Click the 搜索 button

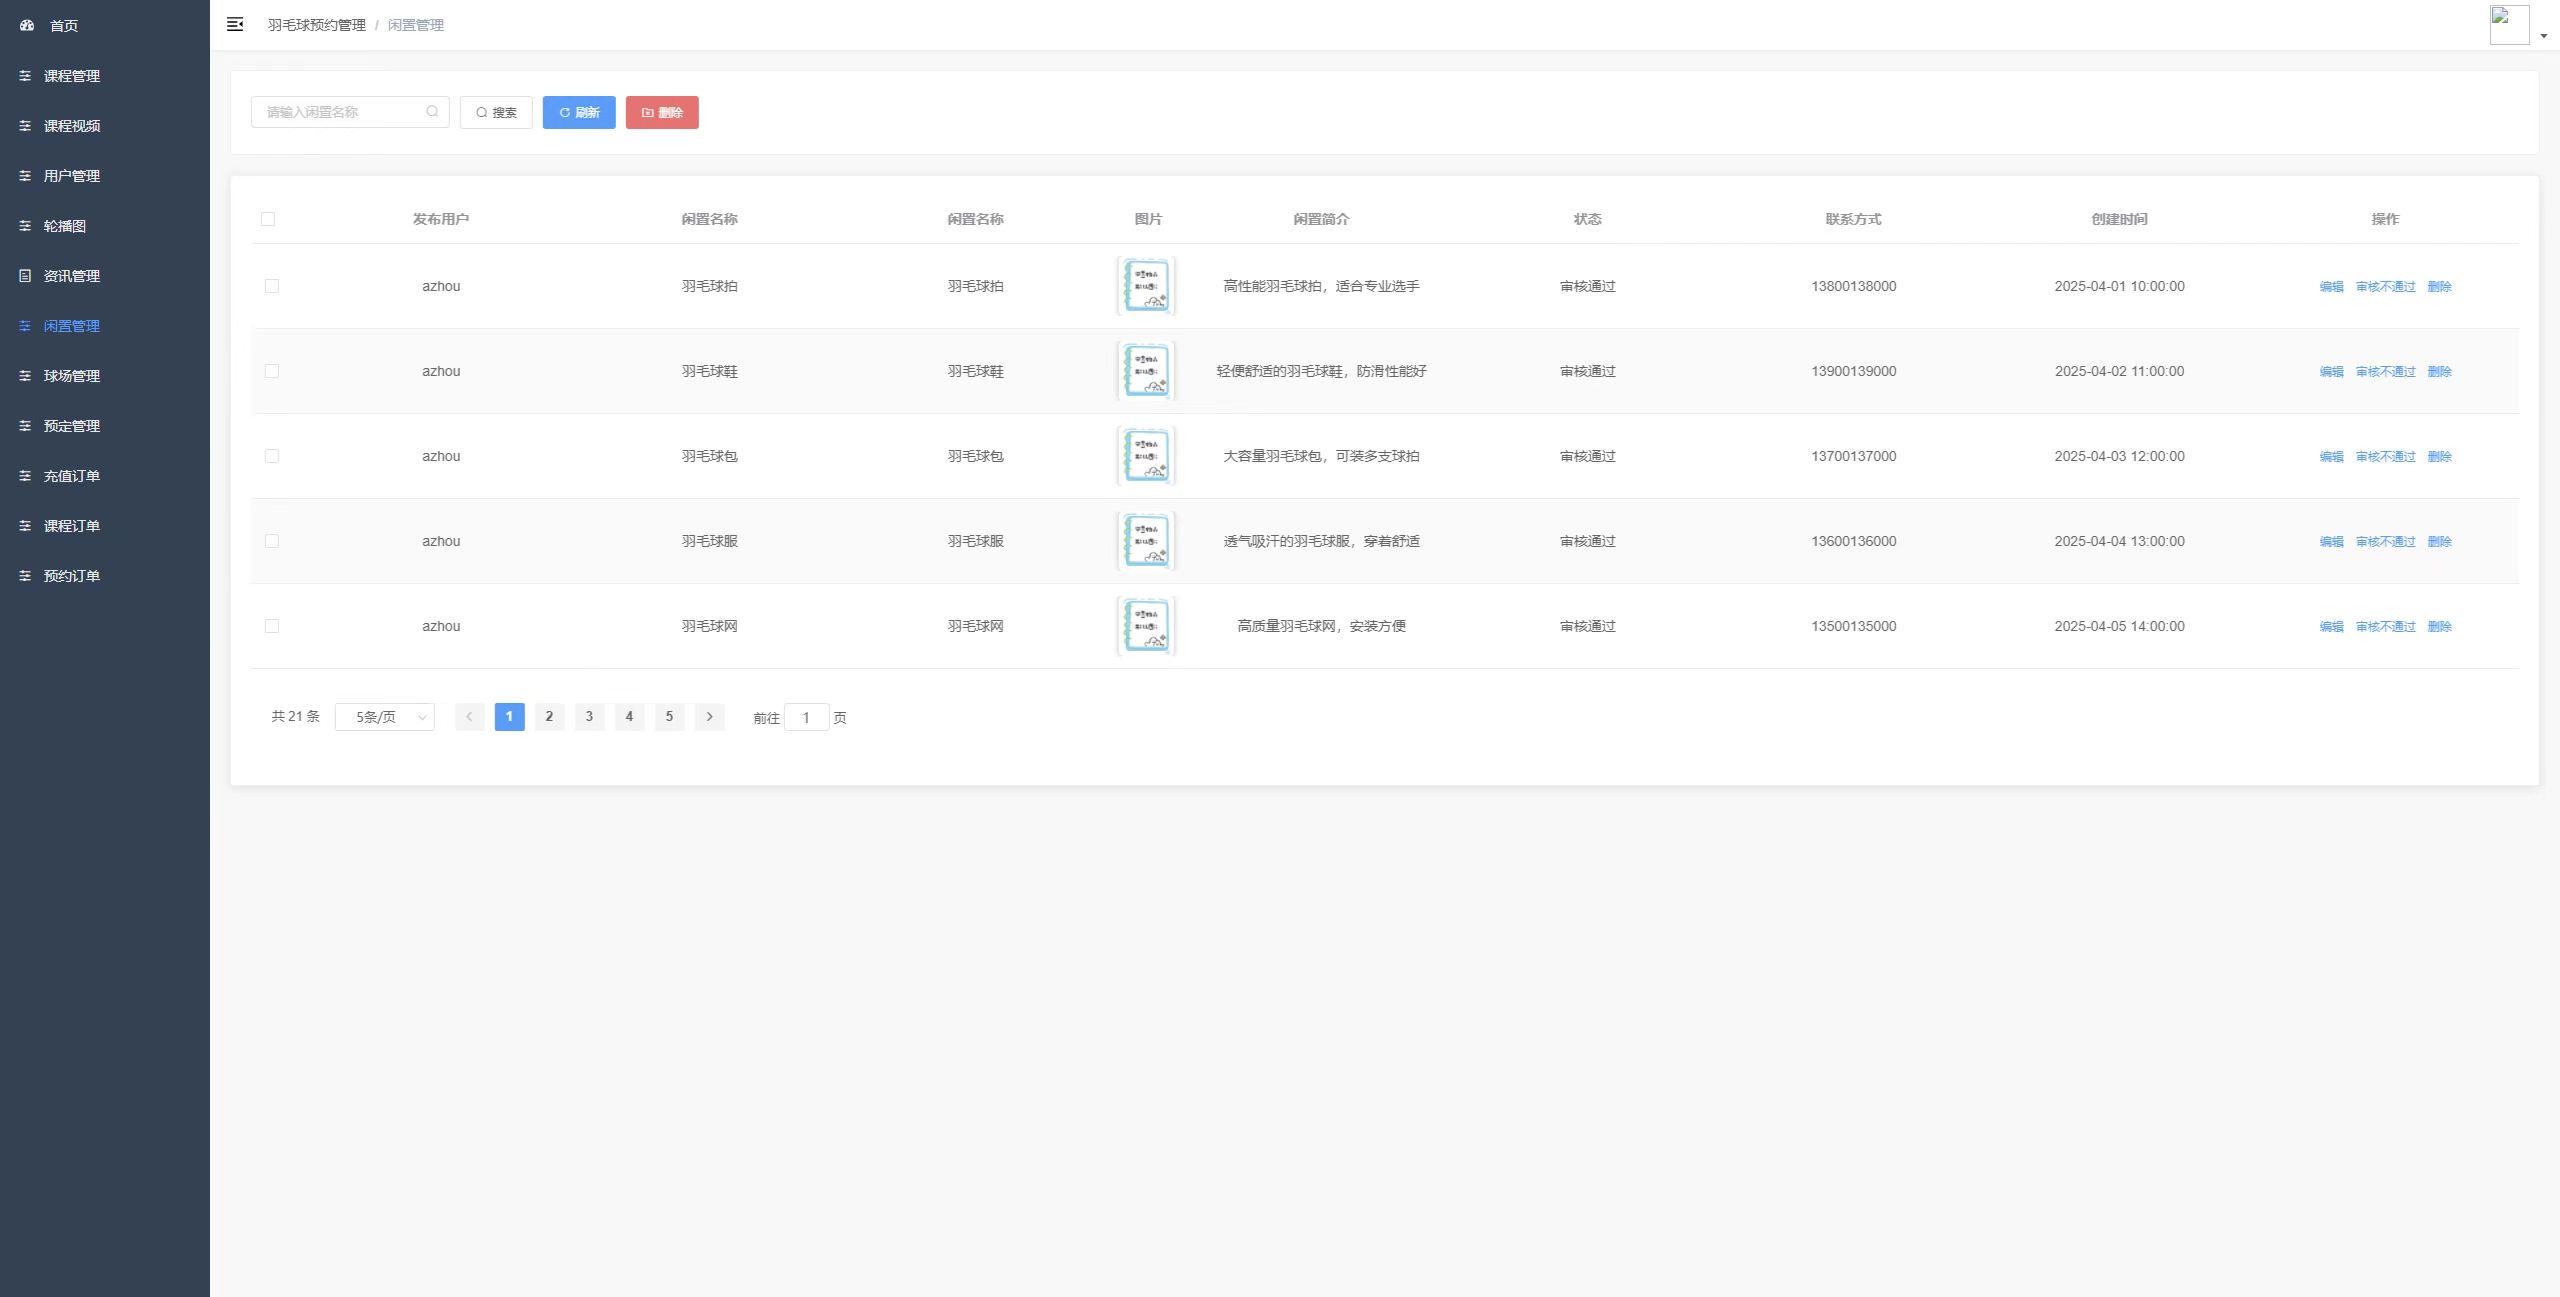[x=496, y=112]
